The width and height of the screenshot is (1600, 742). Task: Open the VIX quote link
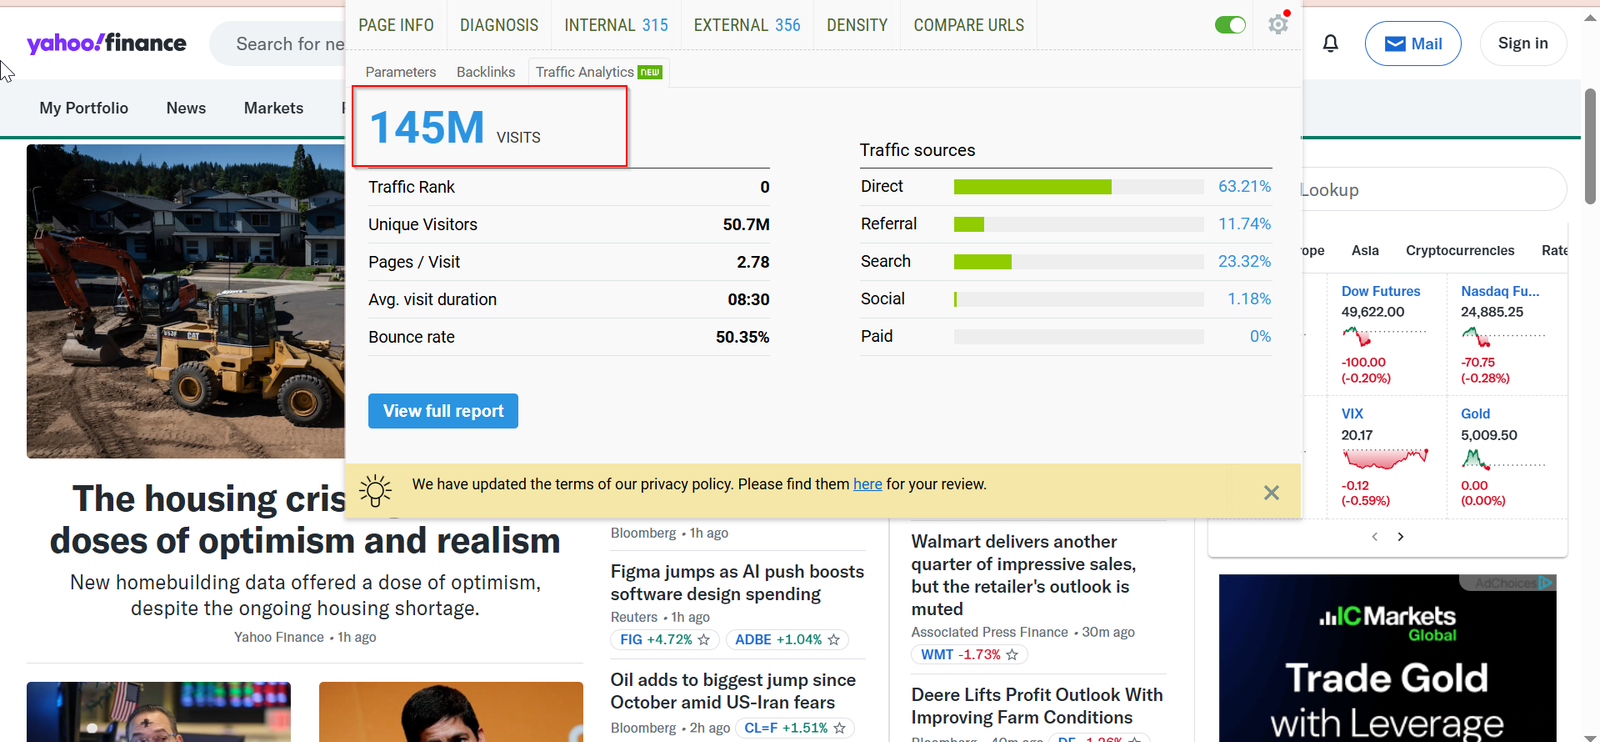tap(1352, 413)
